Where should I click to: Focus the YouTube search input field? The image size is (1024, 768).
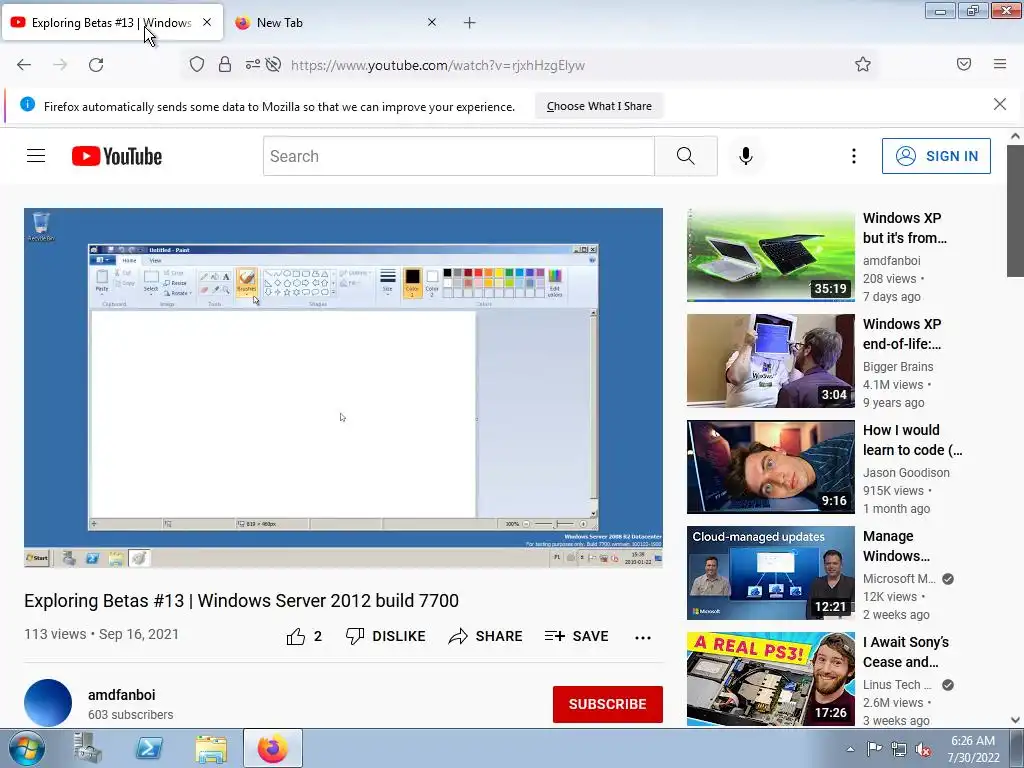(458, 156)
